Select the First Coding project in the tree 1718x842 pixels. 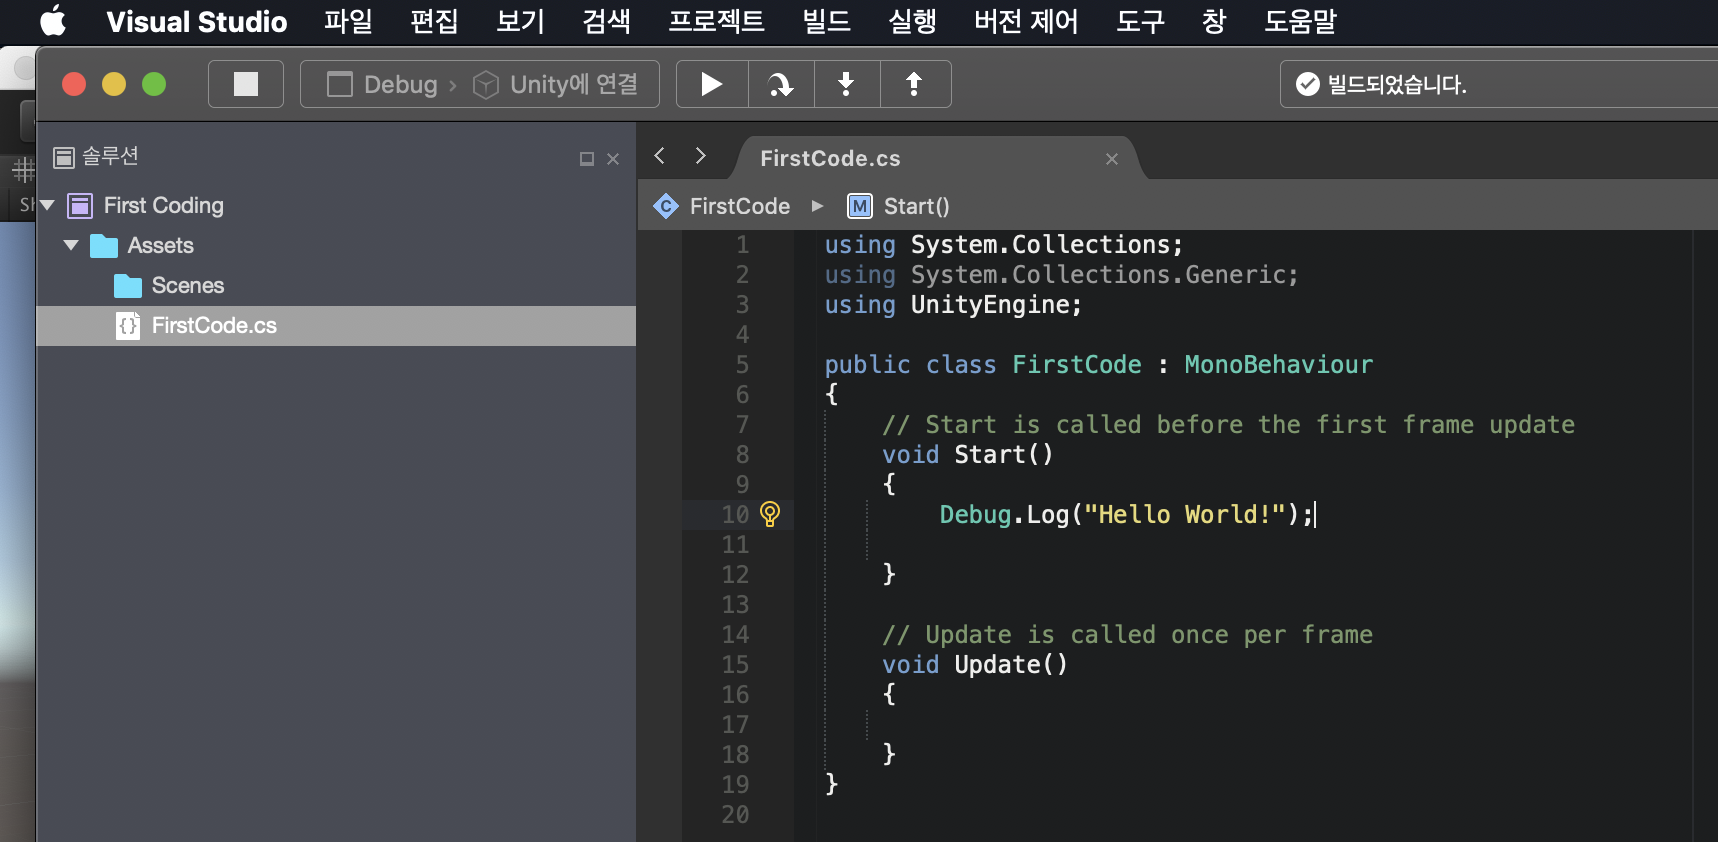[x=164, y=205]
